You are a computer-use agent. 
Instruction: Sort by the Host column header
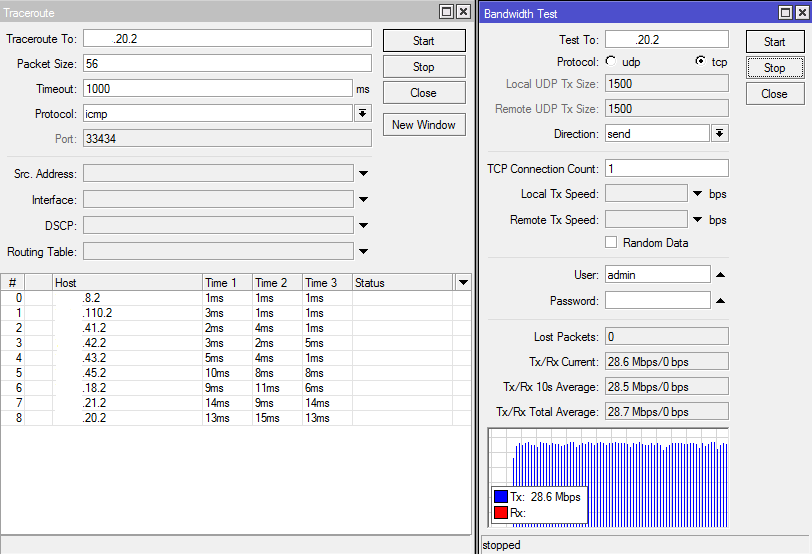[x=127, y=283]
